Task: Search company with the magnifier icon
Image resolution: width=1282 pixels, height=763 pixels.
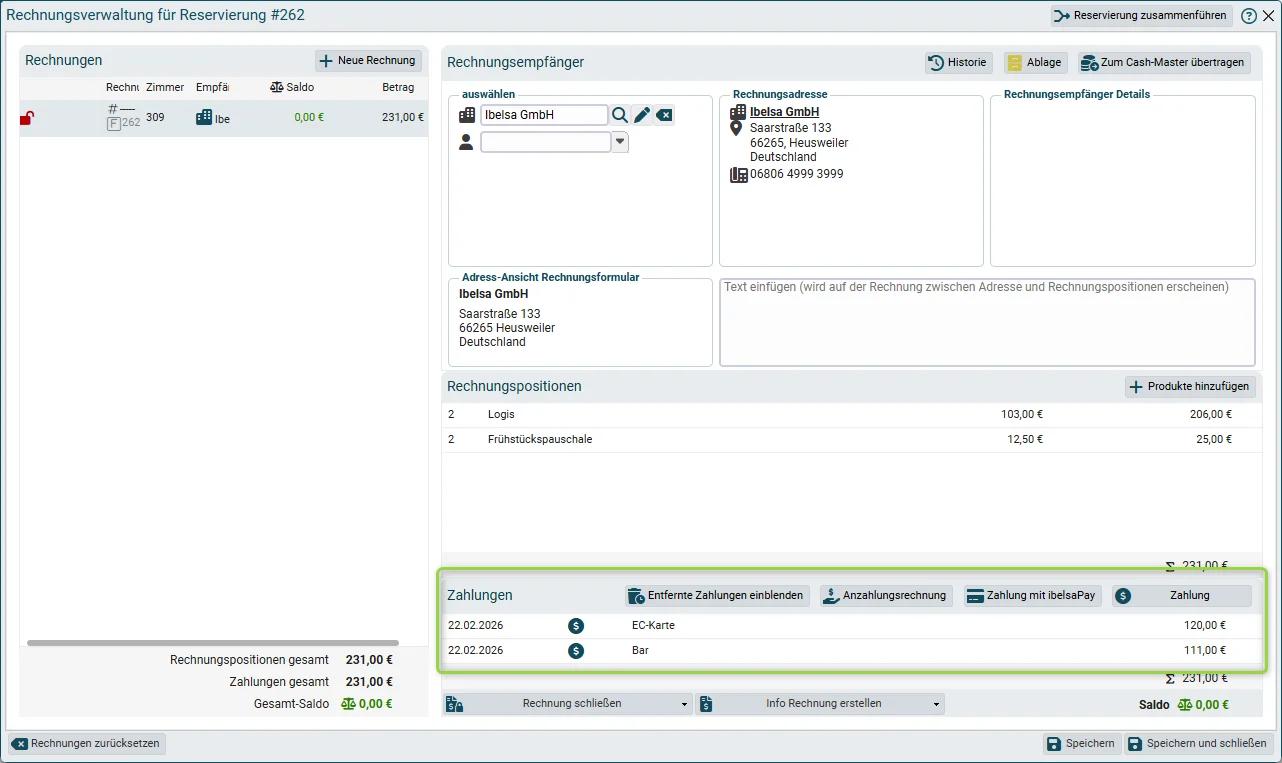Action: (620, 115)
